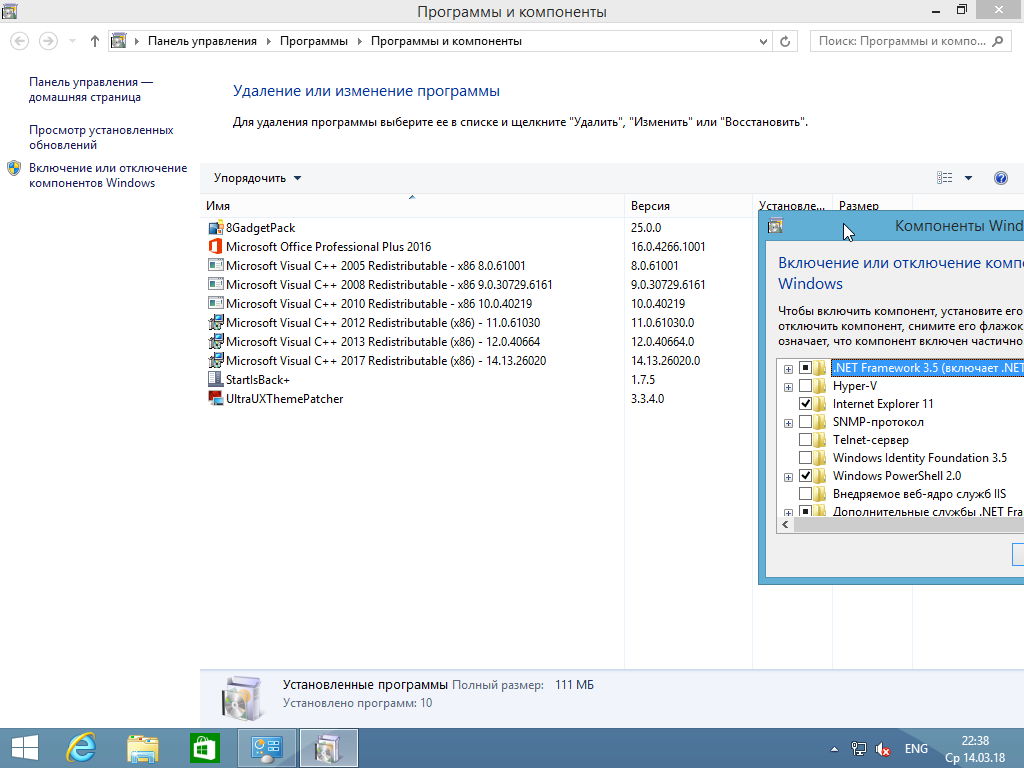Click the back navigation arrow
1024x768 pixels.
click(x=20, y=41)
